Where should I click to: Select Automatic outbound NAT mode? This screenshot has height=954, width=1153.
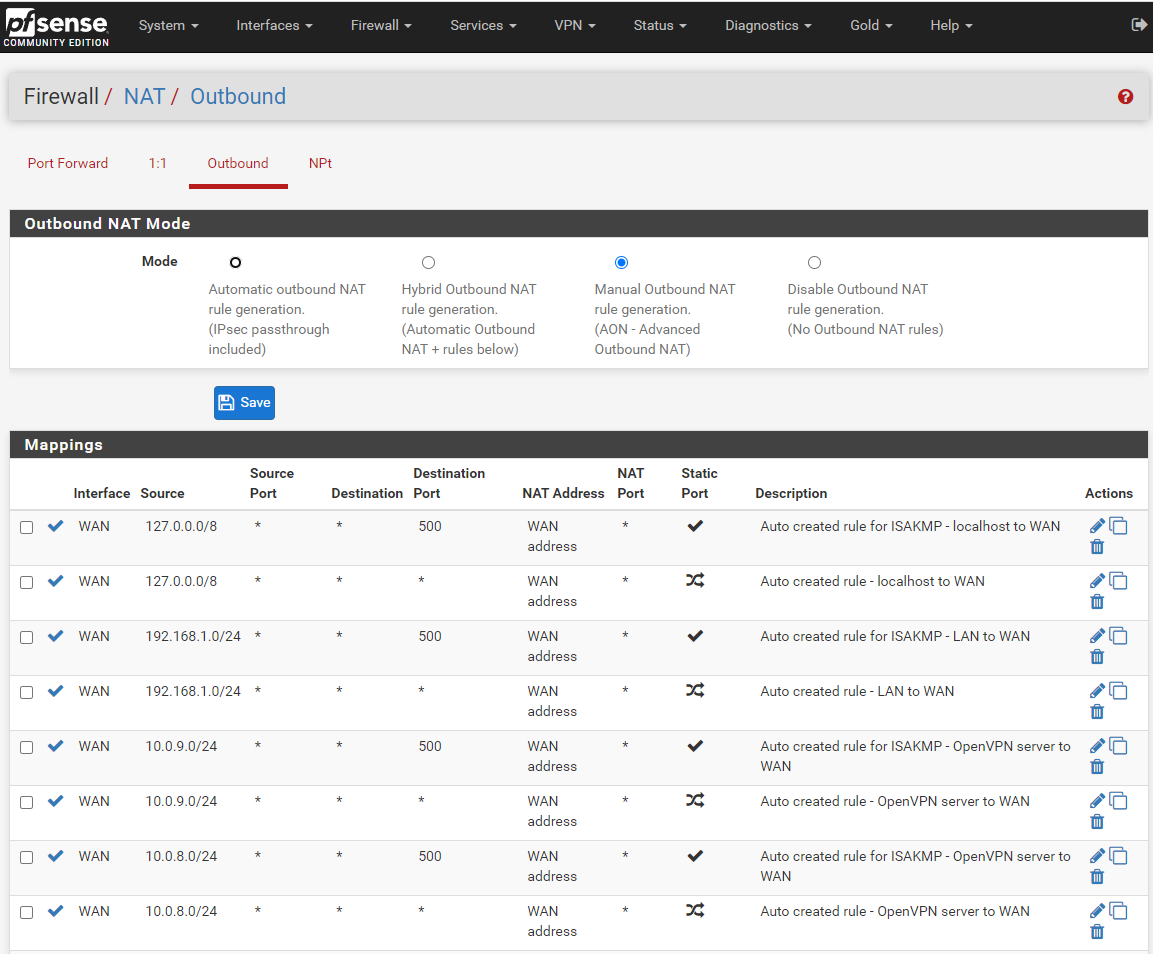235,263
